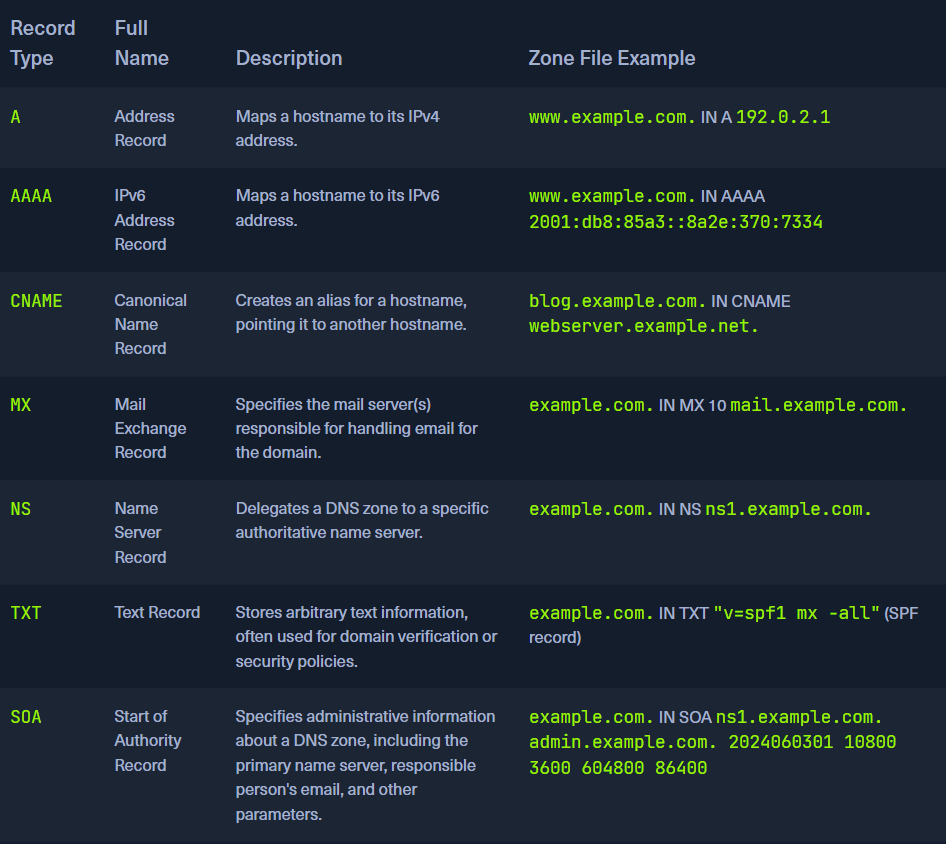
Task: Click the "v=spf1 mx -all" SPF string
Action: [x=796, y=613]
